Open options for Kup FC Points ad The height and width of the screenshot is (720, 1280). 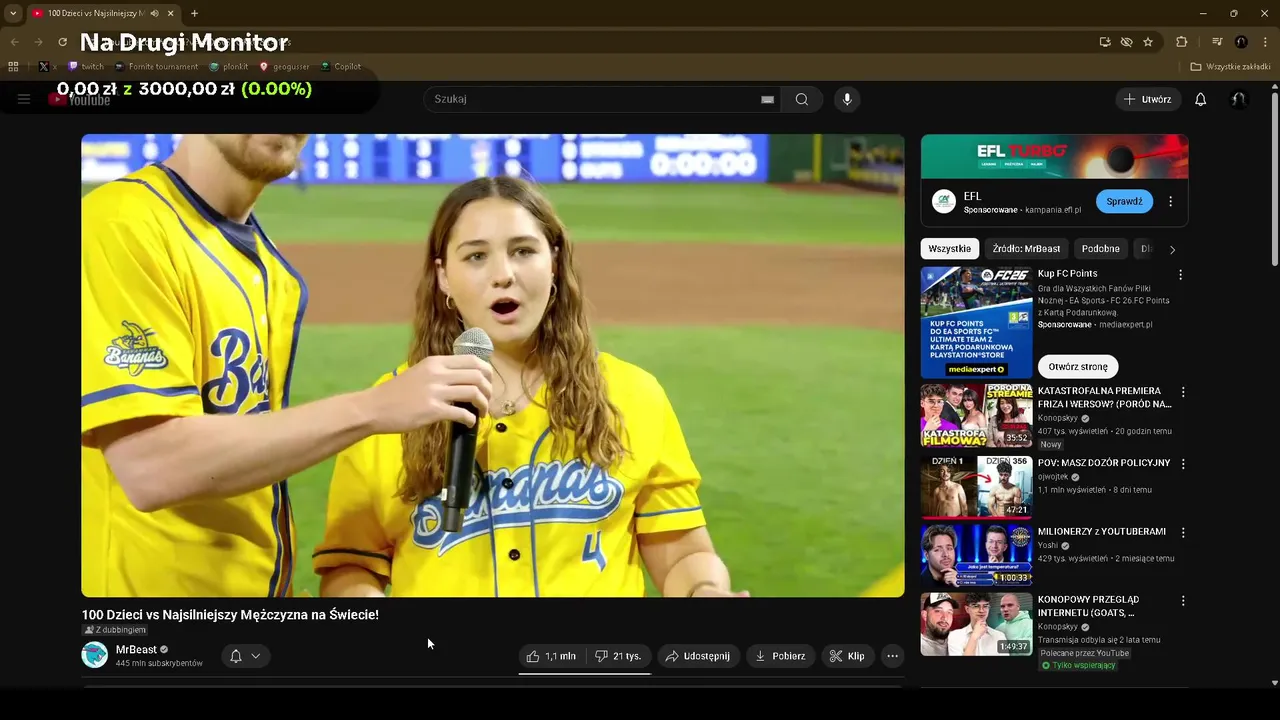coord(1180,274)
